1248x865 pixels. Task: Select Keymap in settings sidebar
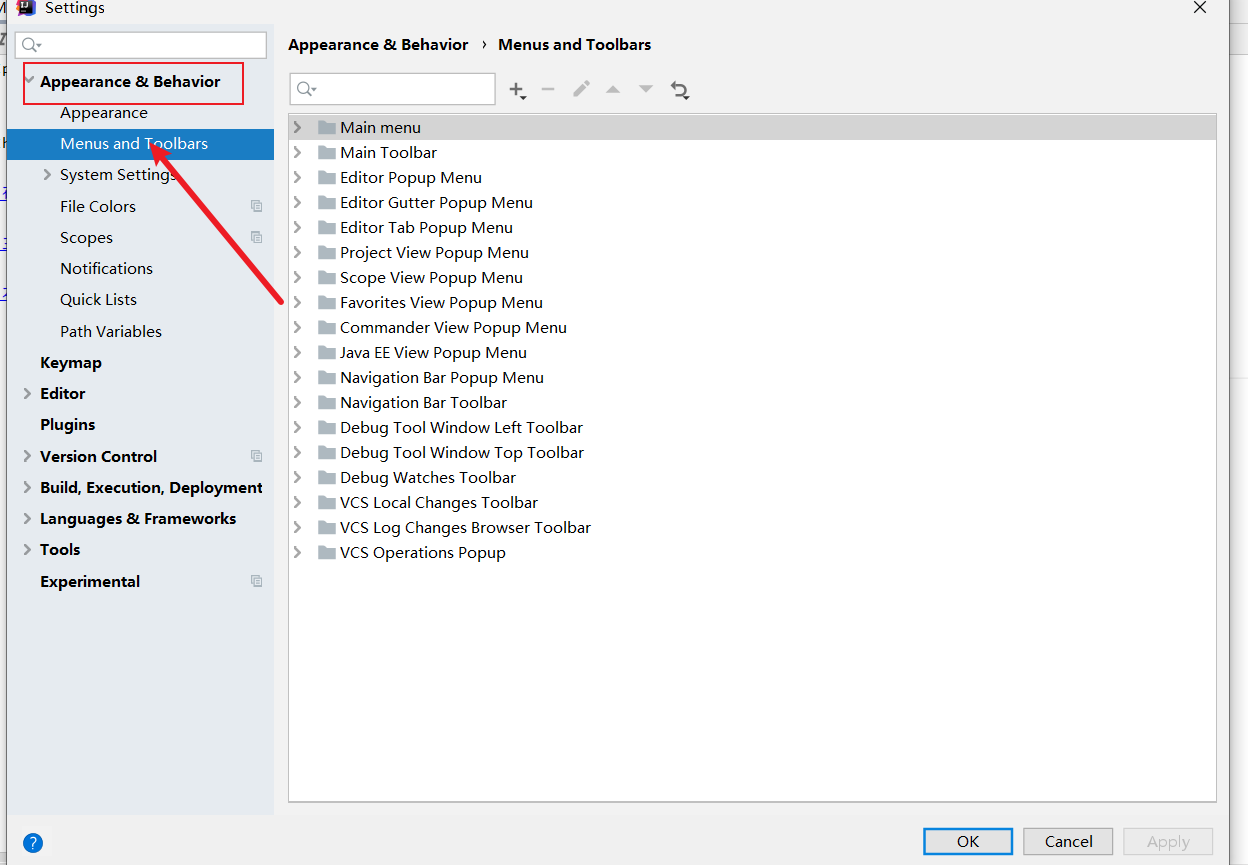point(71,362)
